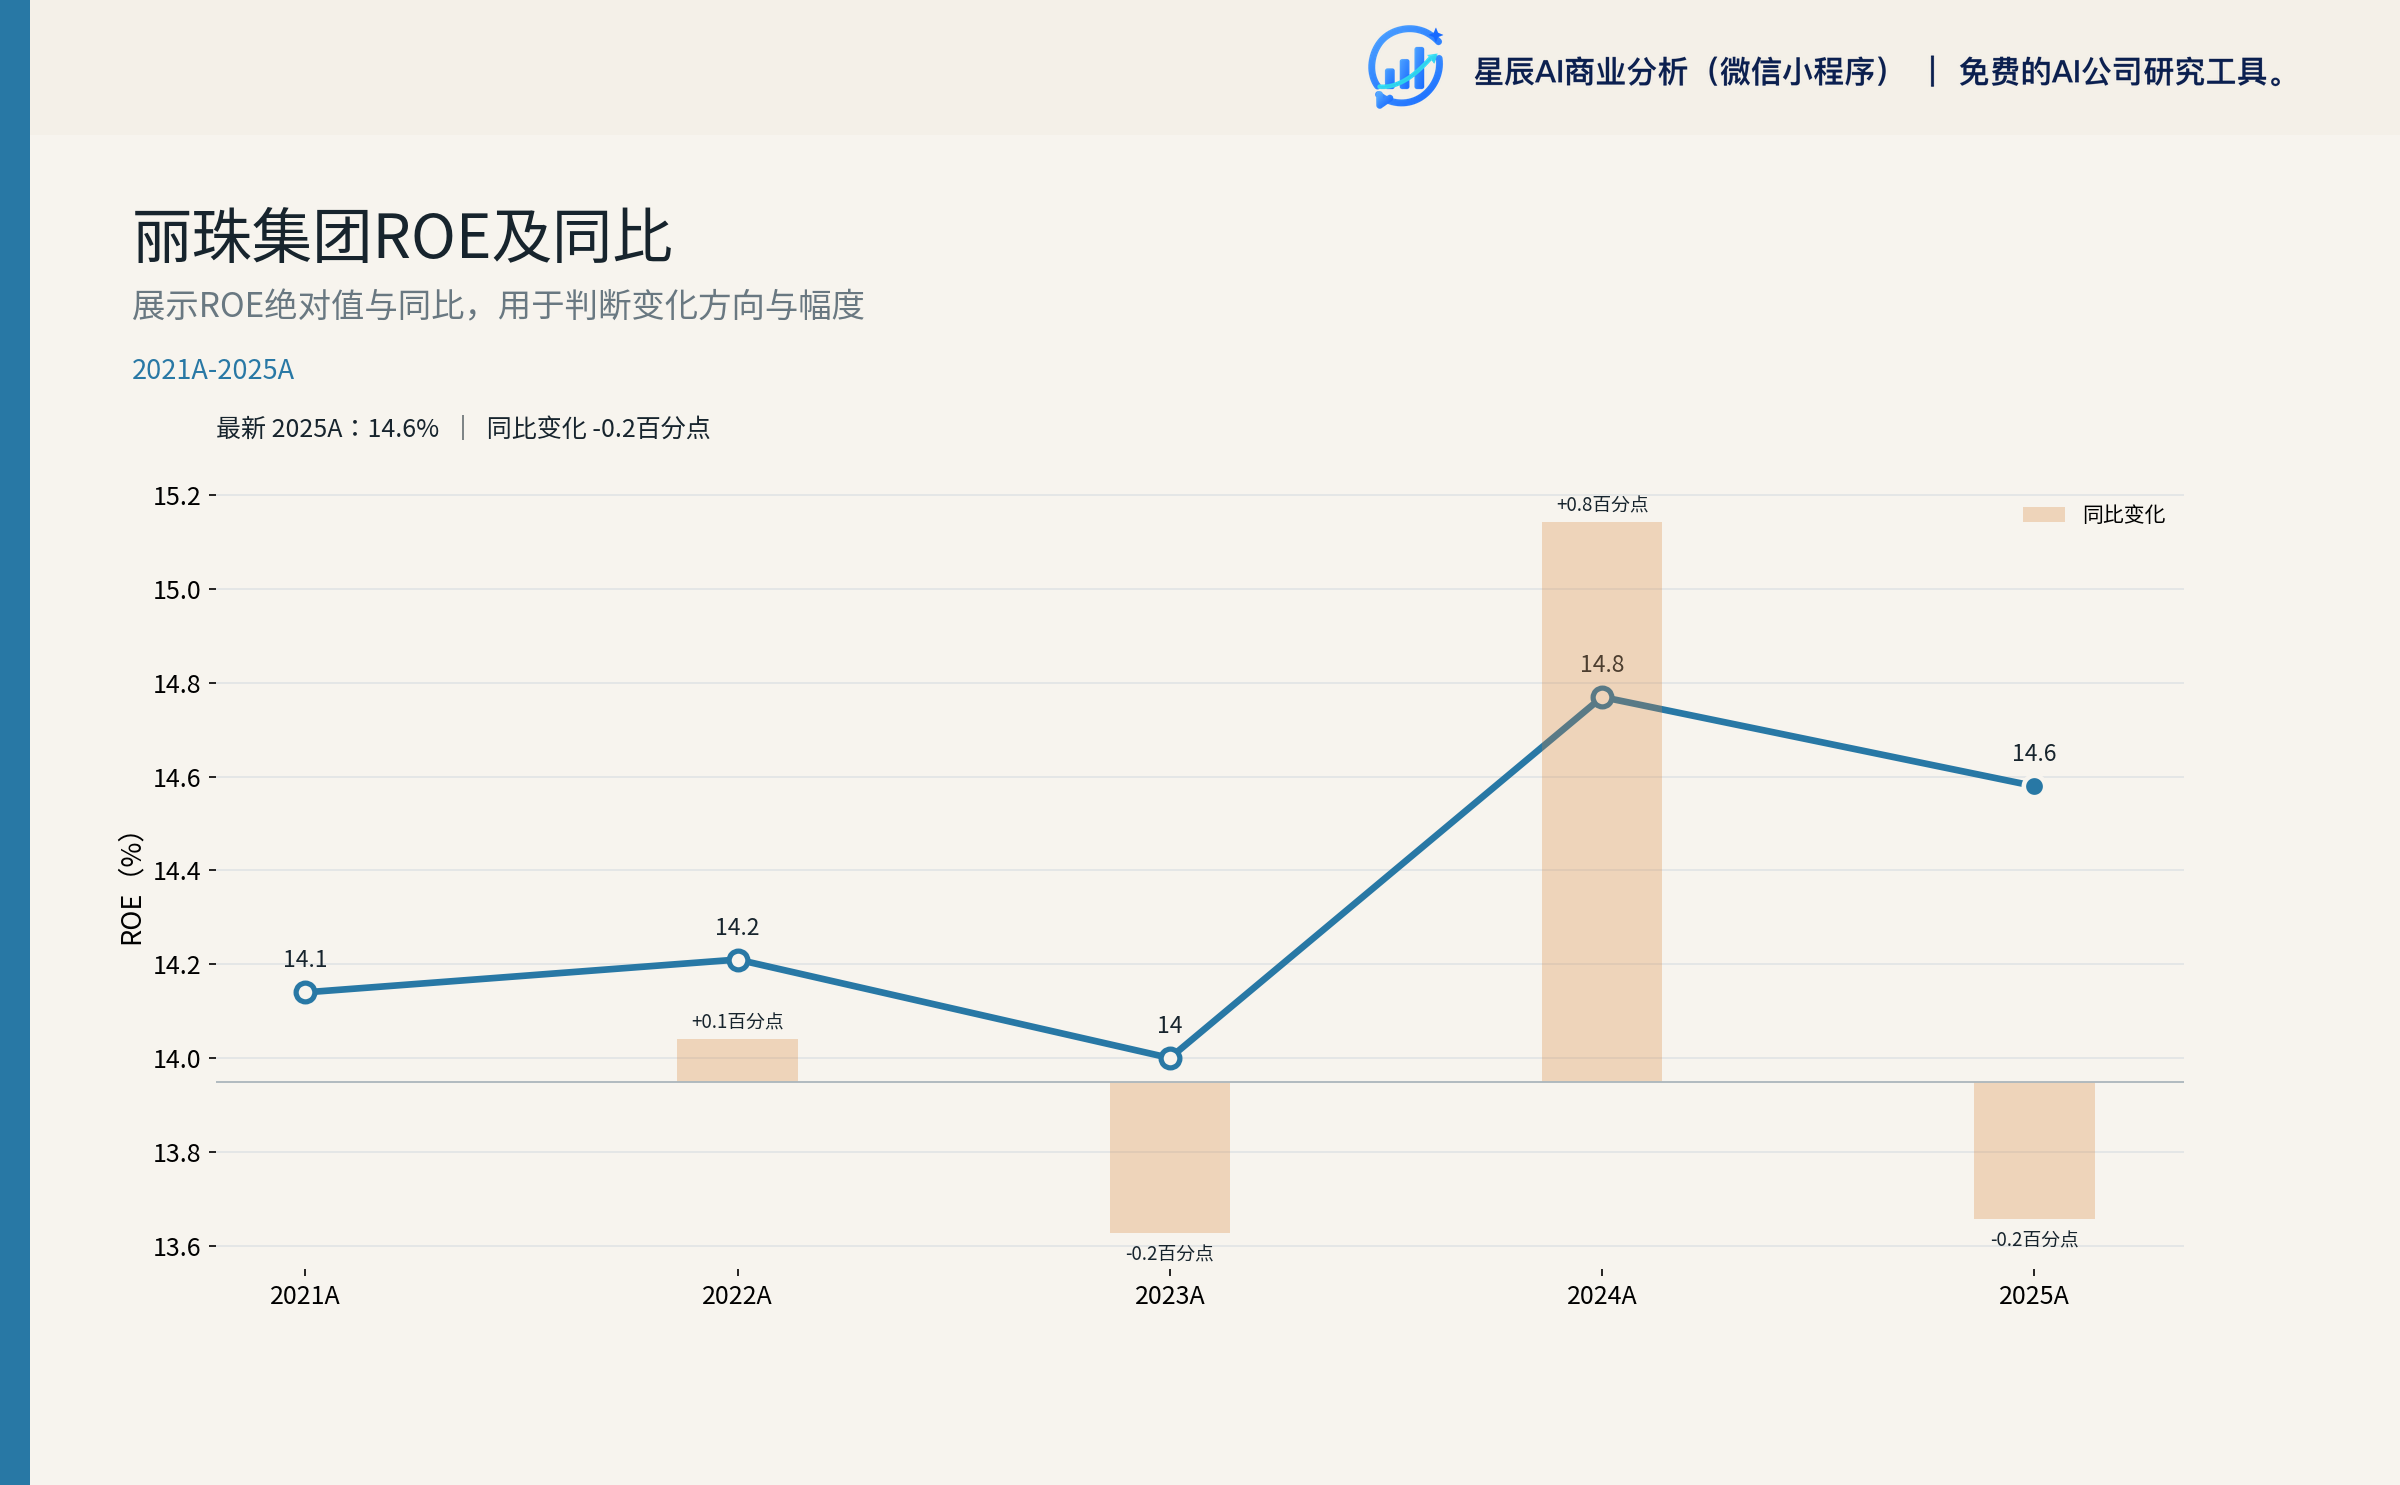Click the filled 2025A data point
Screen dimensions: 2400x1485
click(x=2034, y=786)
